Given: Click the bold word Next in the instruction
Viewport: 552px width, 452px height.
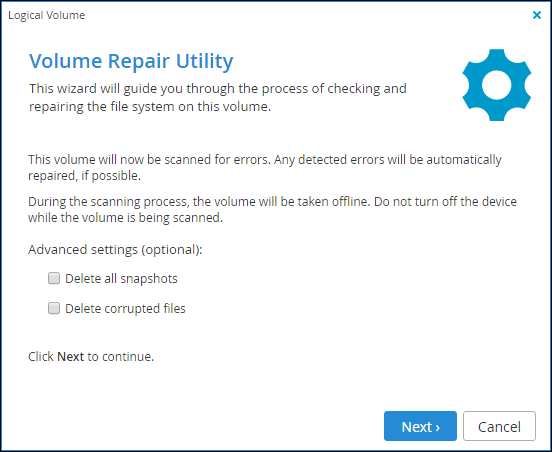Looking at the screenshot, I should click(x=70, y=357).
